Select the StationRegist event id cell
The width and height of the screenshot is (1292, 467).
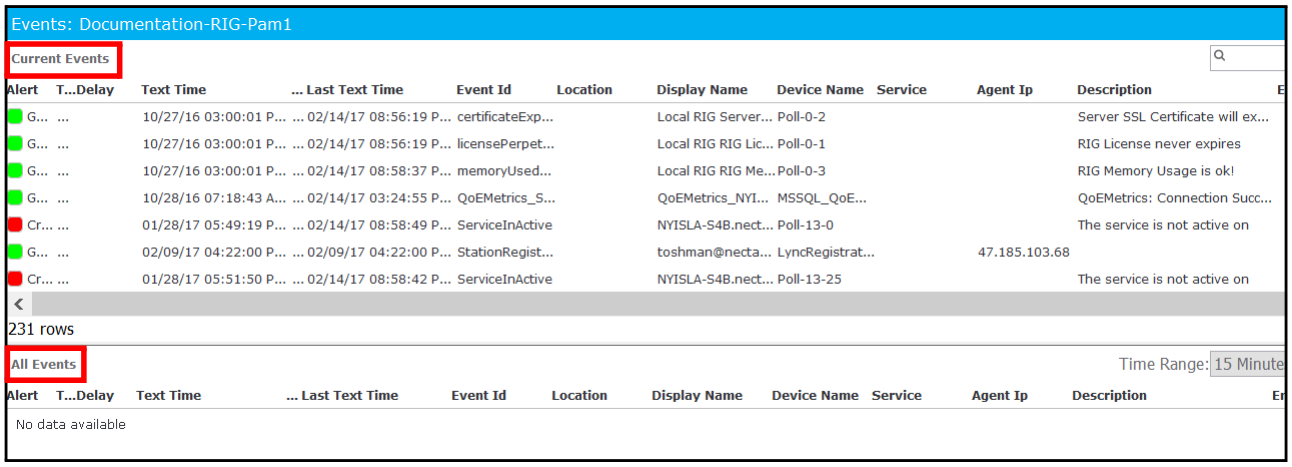coord(505,252)
